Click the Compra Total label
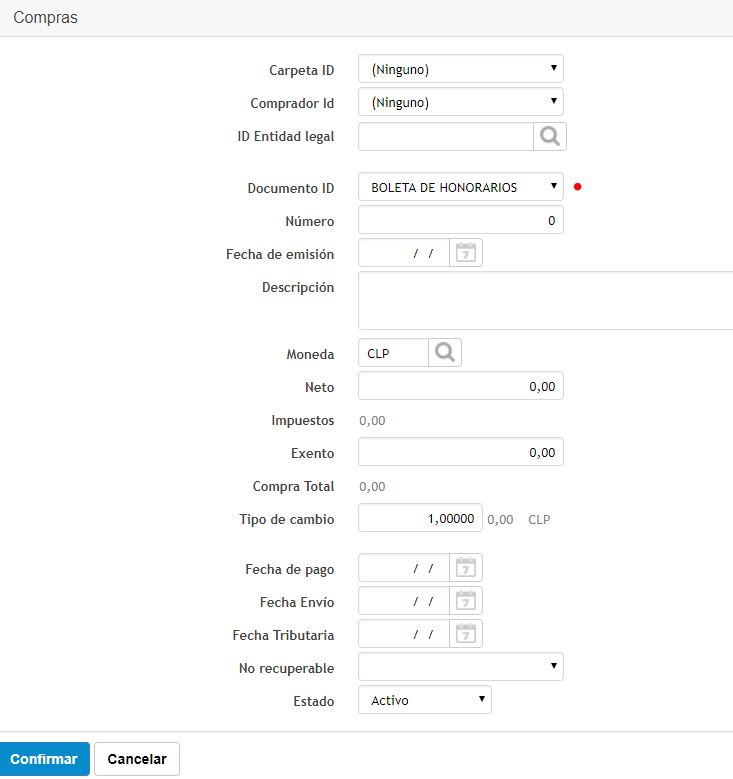The height and width of the screenshot is (779, 733). pyautogui.click(x=293, y=486)
